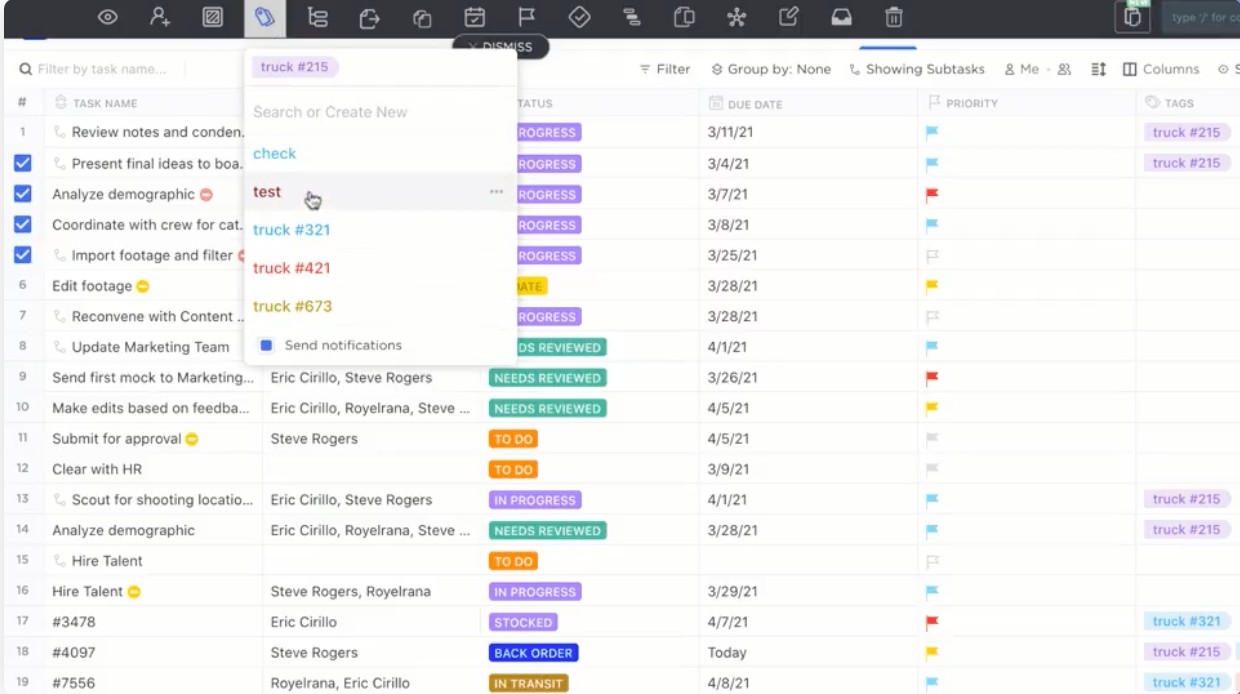This screenshot has height=694, width=1240.
Task: Toggle the Send notifications checkbox
Action: point(266,345)
